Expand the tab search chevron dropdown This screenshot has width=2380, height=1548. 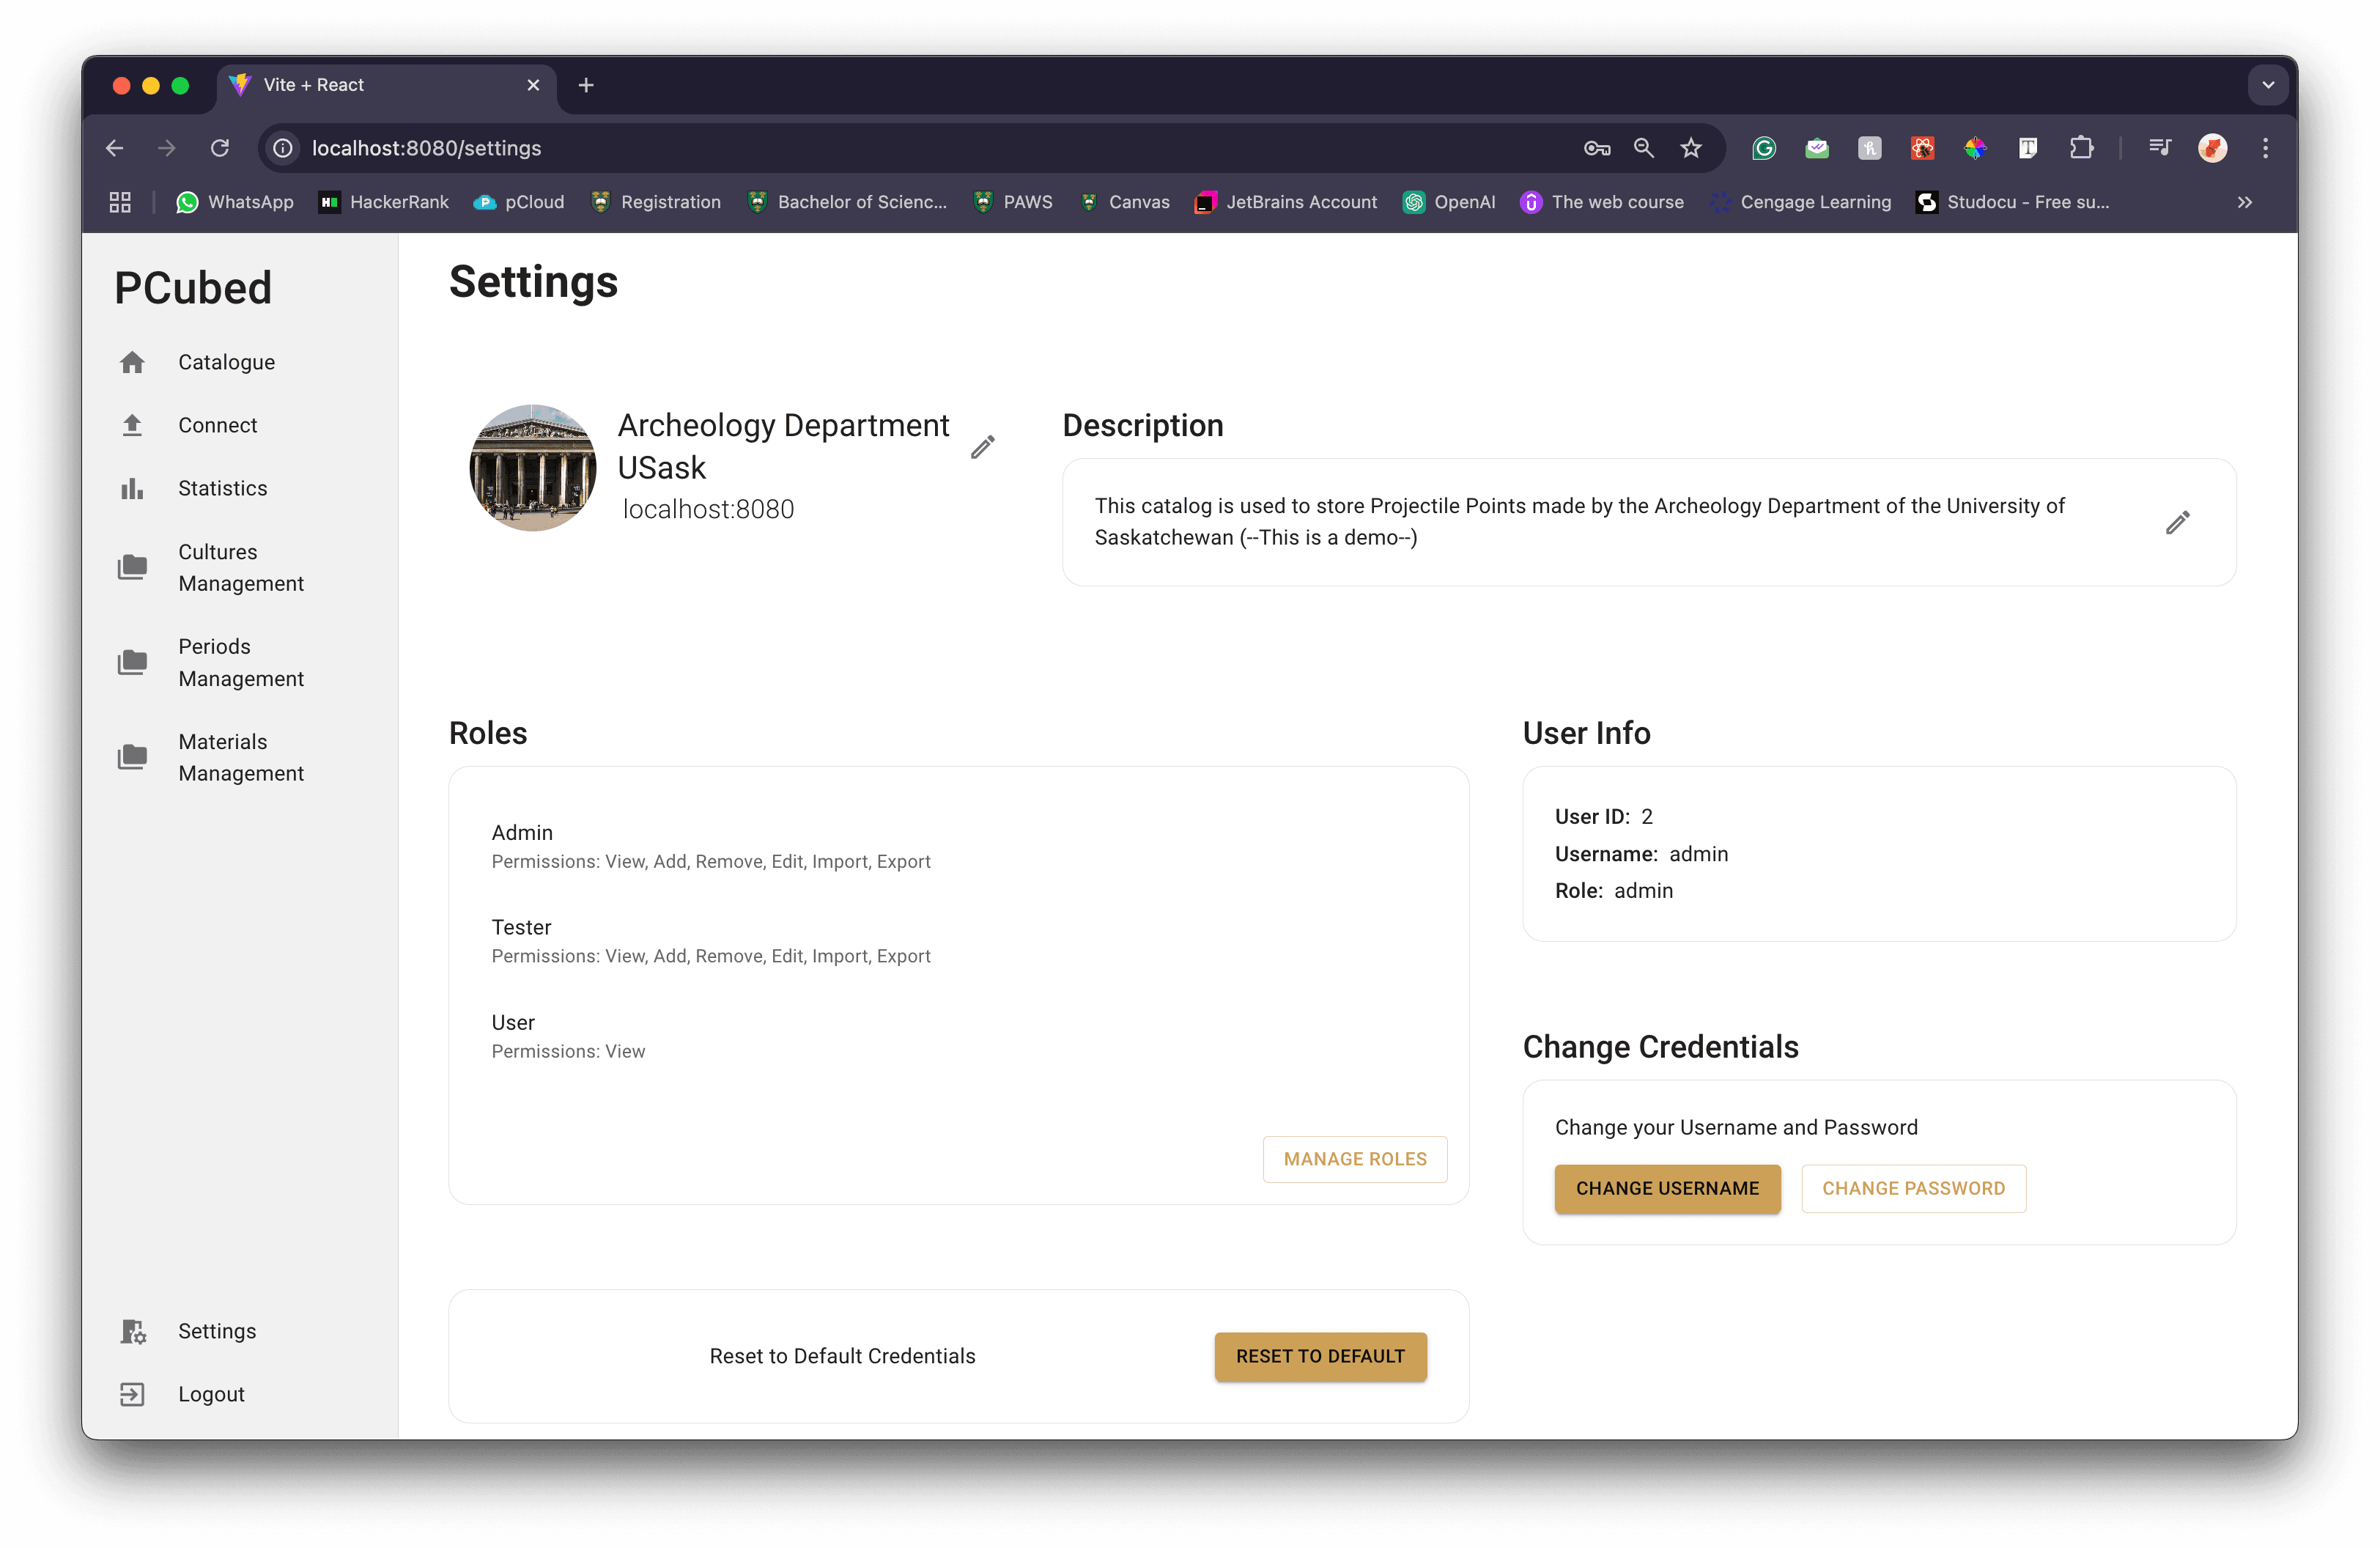pos(2268,85)
